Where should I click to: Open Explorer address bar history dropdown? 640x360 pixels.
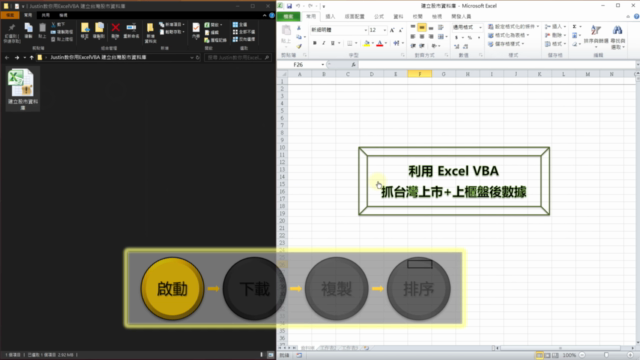tap(192, 58)
